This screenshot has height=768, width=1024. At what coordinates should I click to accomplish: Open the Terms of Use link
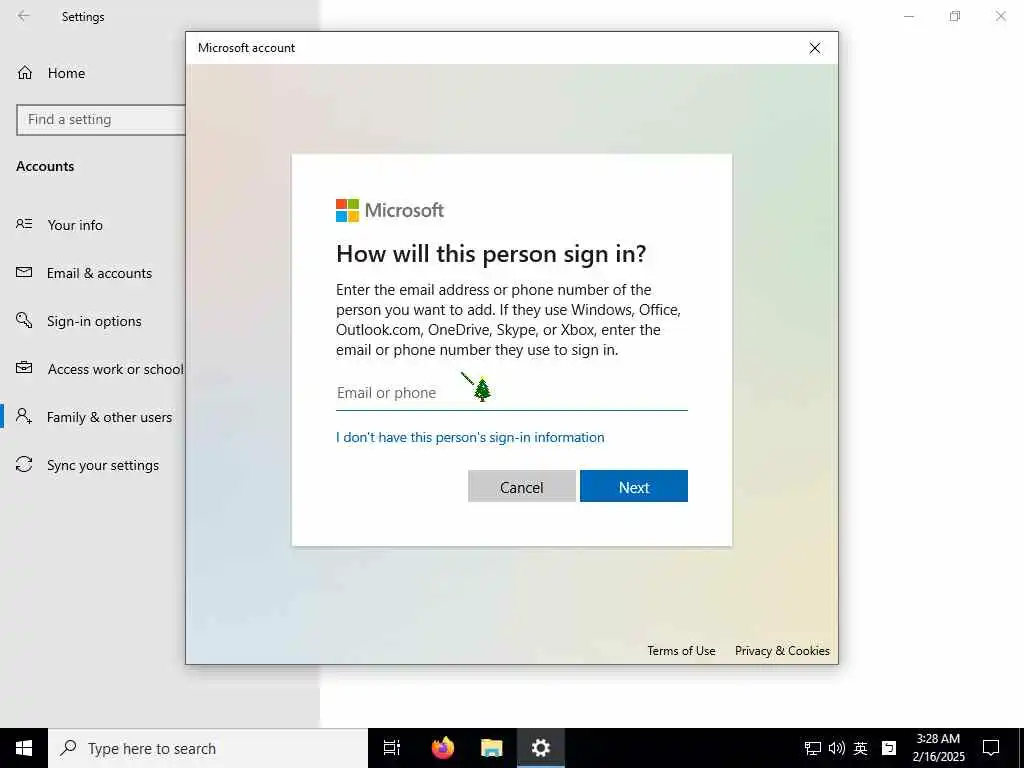681,650
